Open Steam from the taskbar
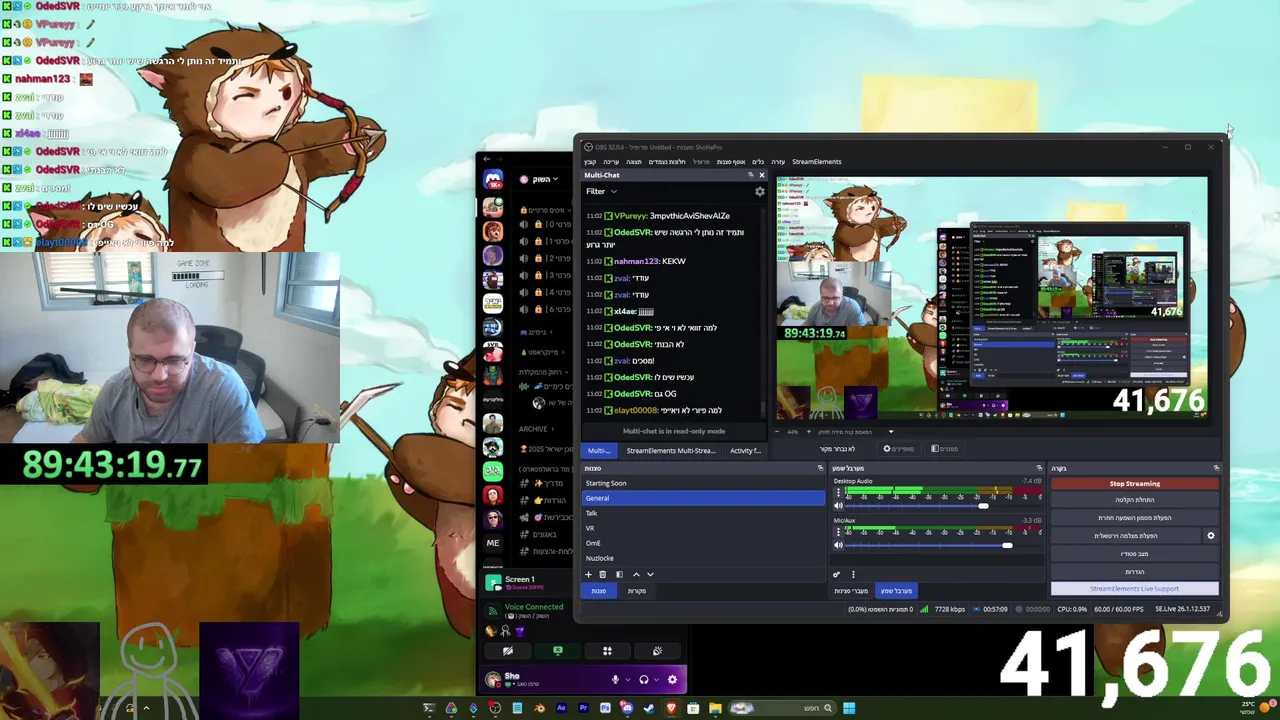1280x720 pixels. click(648, 708)
